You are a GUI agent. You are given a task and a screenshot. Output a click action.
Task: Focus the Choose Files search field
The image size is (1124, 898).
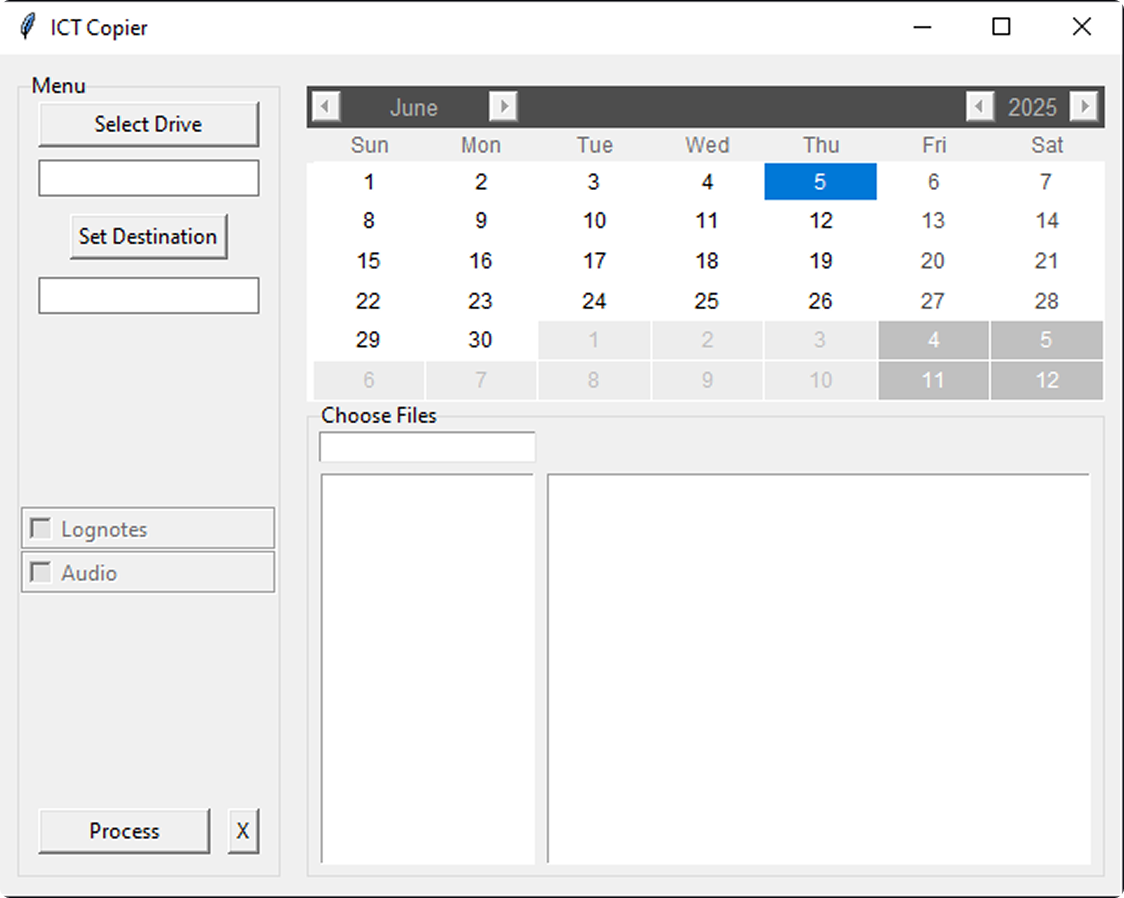[427, 446]
